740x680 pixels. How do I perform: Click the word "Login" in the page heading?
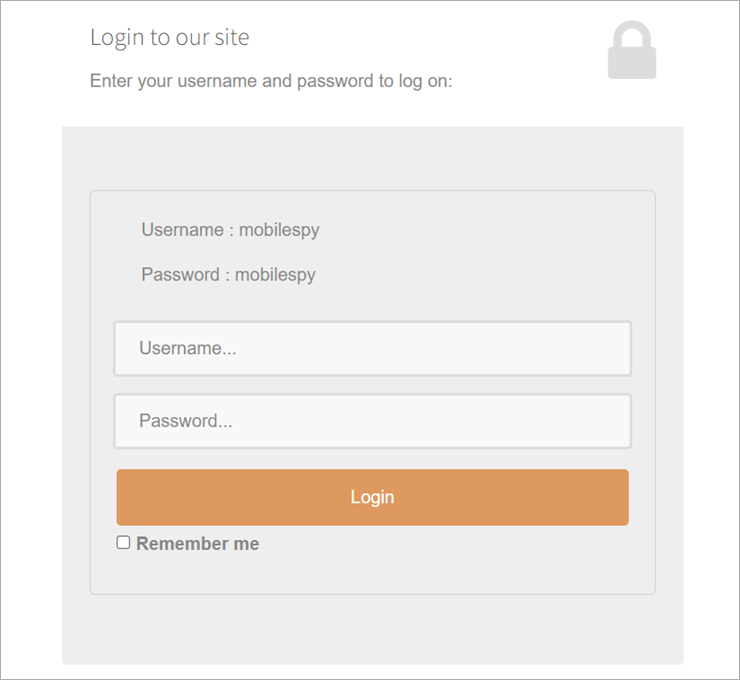[x=116, y=38]
